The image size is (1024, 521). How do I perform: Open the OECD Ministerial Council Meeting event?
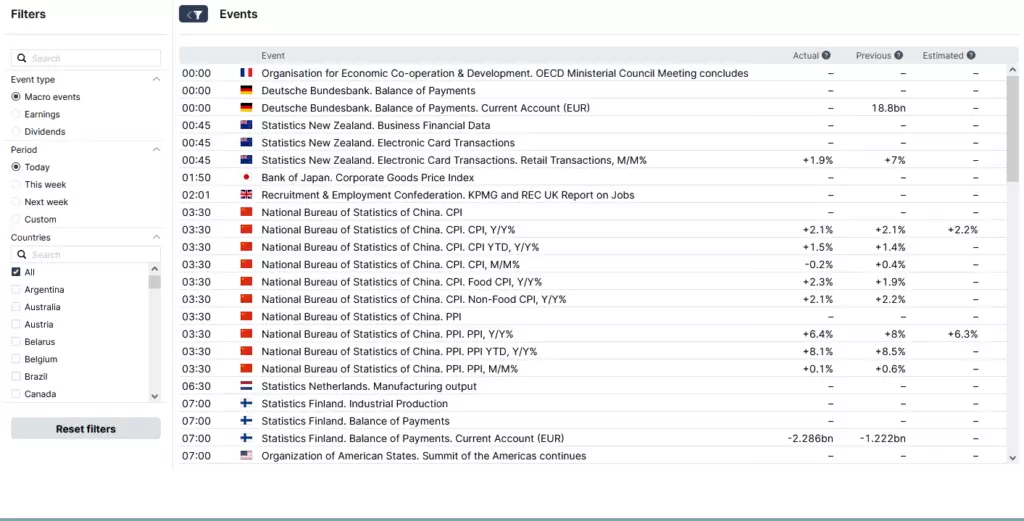tap(505, 73)
